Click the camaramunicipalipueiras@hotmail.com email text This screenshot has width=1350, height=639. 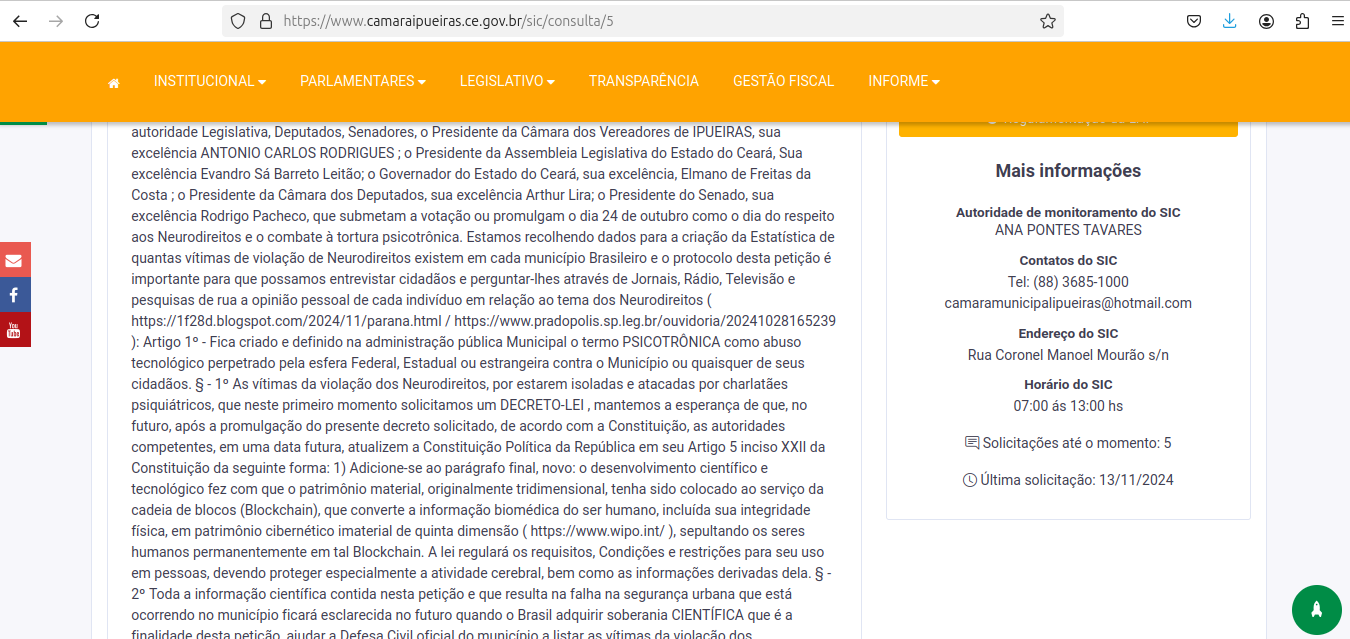1068,303
